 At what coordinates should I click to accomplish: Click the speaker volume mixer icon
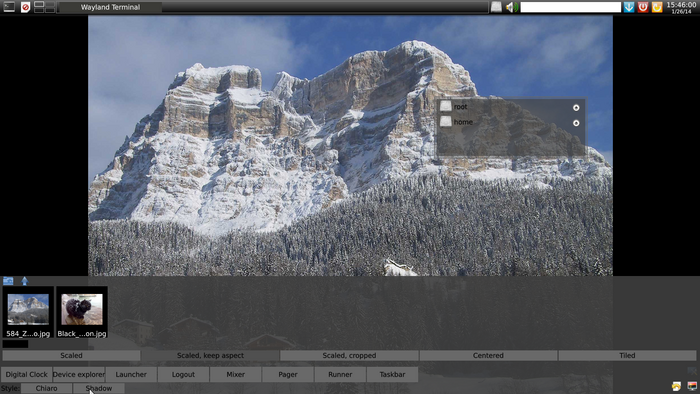tap(512, 7)
